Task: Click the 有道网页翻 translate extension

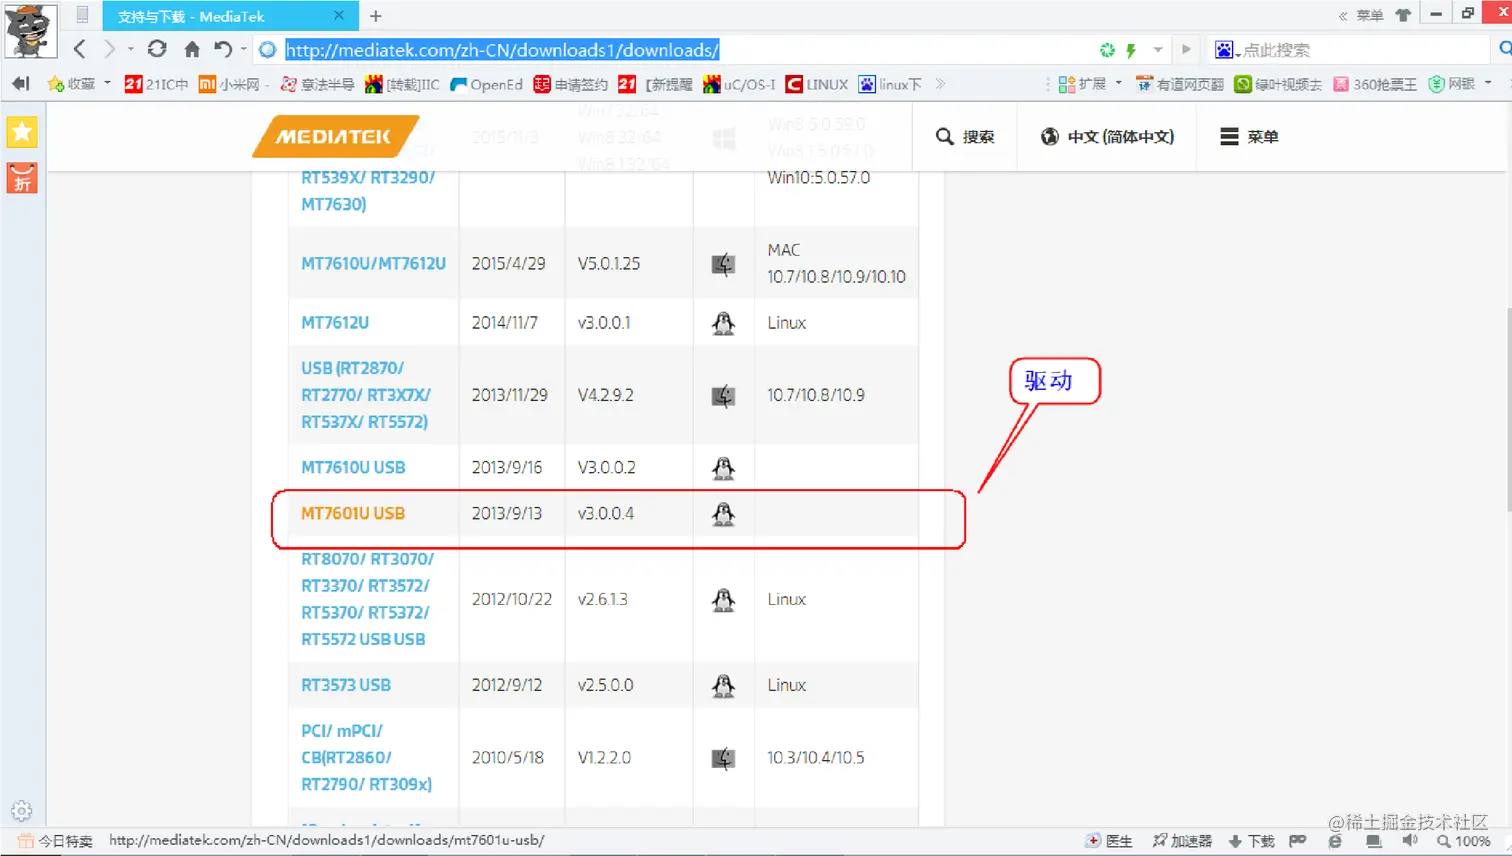Action: (1179, 84)
